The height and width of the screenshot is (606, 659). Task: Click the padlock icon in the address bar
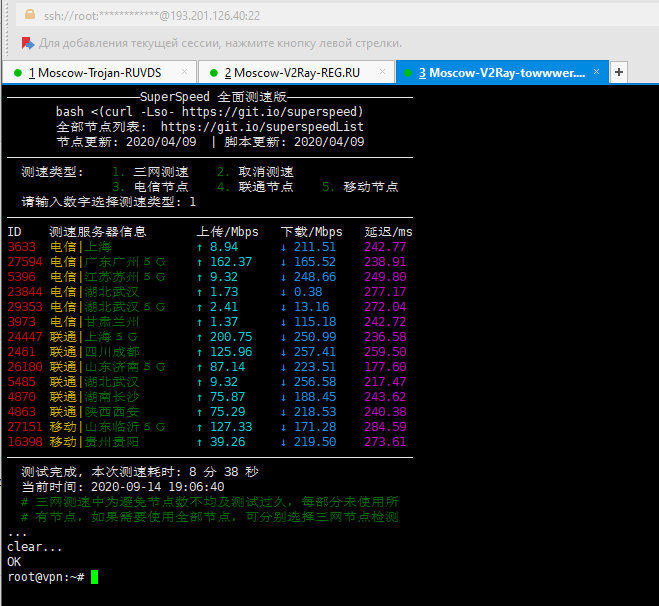[x=31, y=16]
